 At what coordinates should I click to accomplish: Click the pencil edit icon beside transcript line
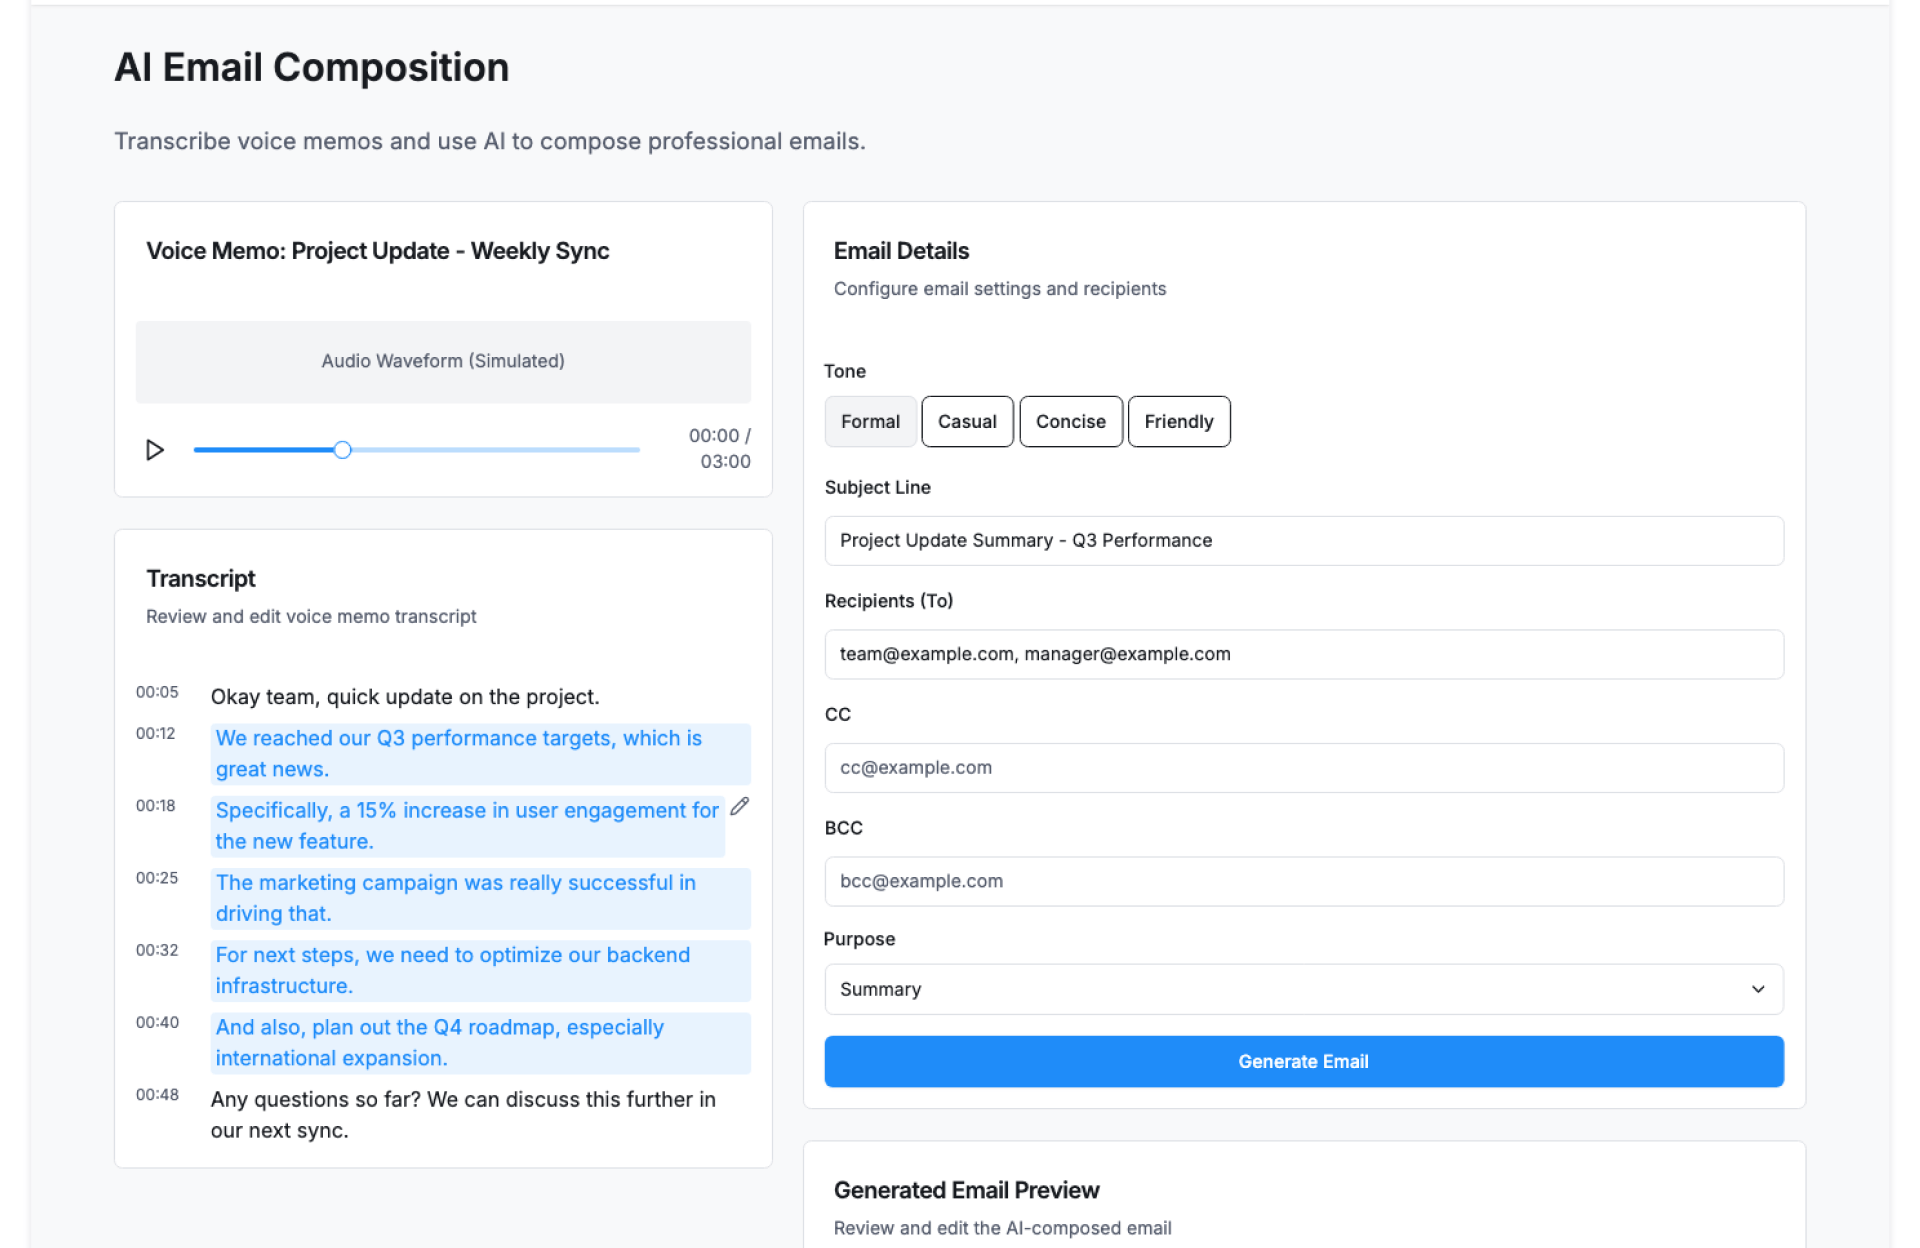(x=740, y=807)
